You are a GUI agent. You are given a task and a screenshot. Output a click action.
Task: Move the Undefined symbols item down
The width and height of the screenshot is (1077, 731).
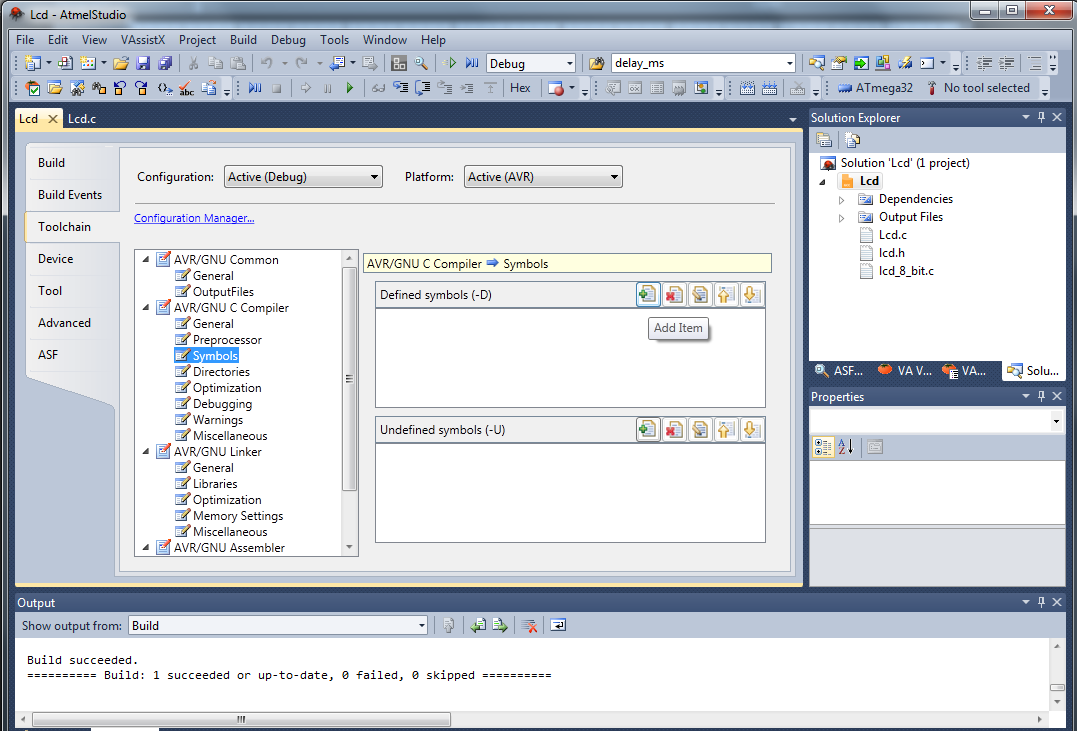pos(751,429)
